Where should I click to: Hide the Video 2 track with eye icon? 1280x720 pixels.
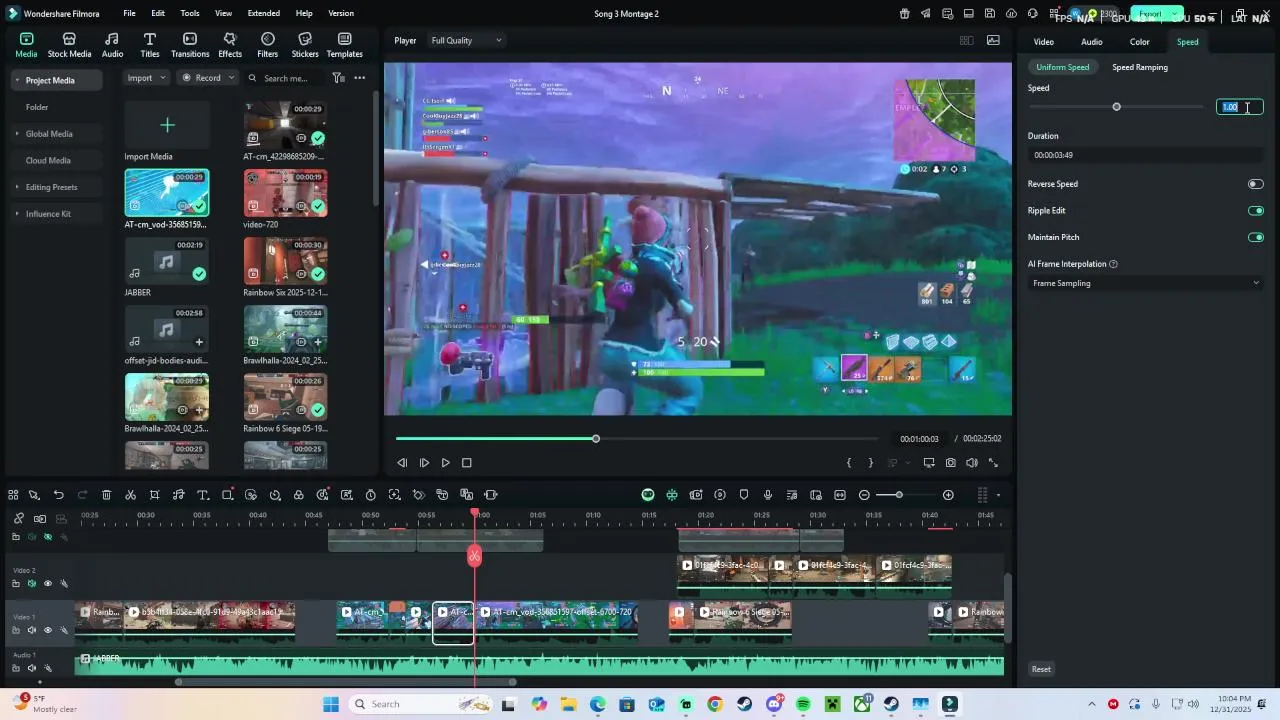47,583
